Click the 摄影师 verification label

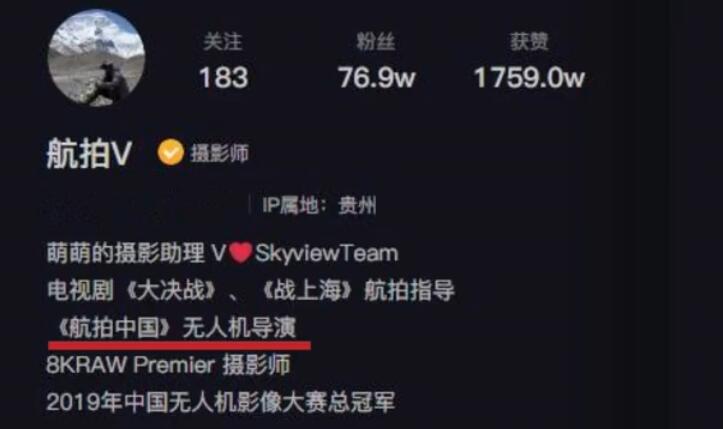tap(219, 153)
